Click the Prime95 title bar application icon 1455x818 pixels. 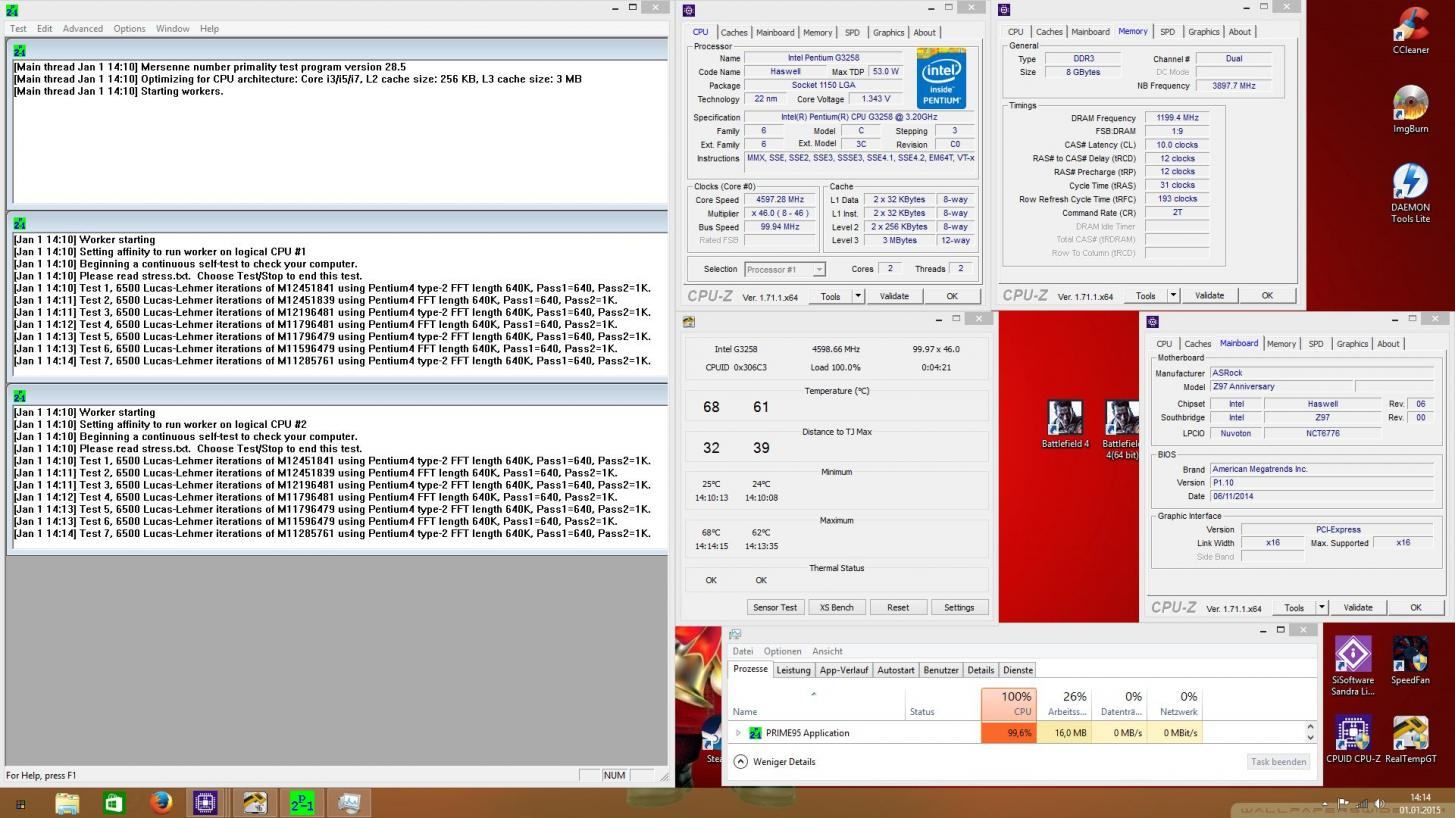click(x=11, y=9)
